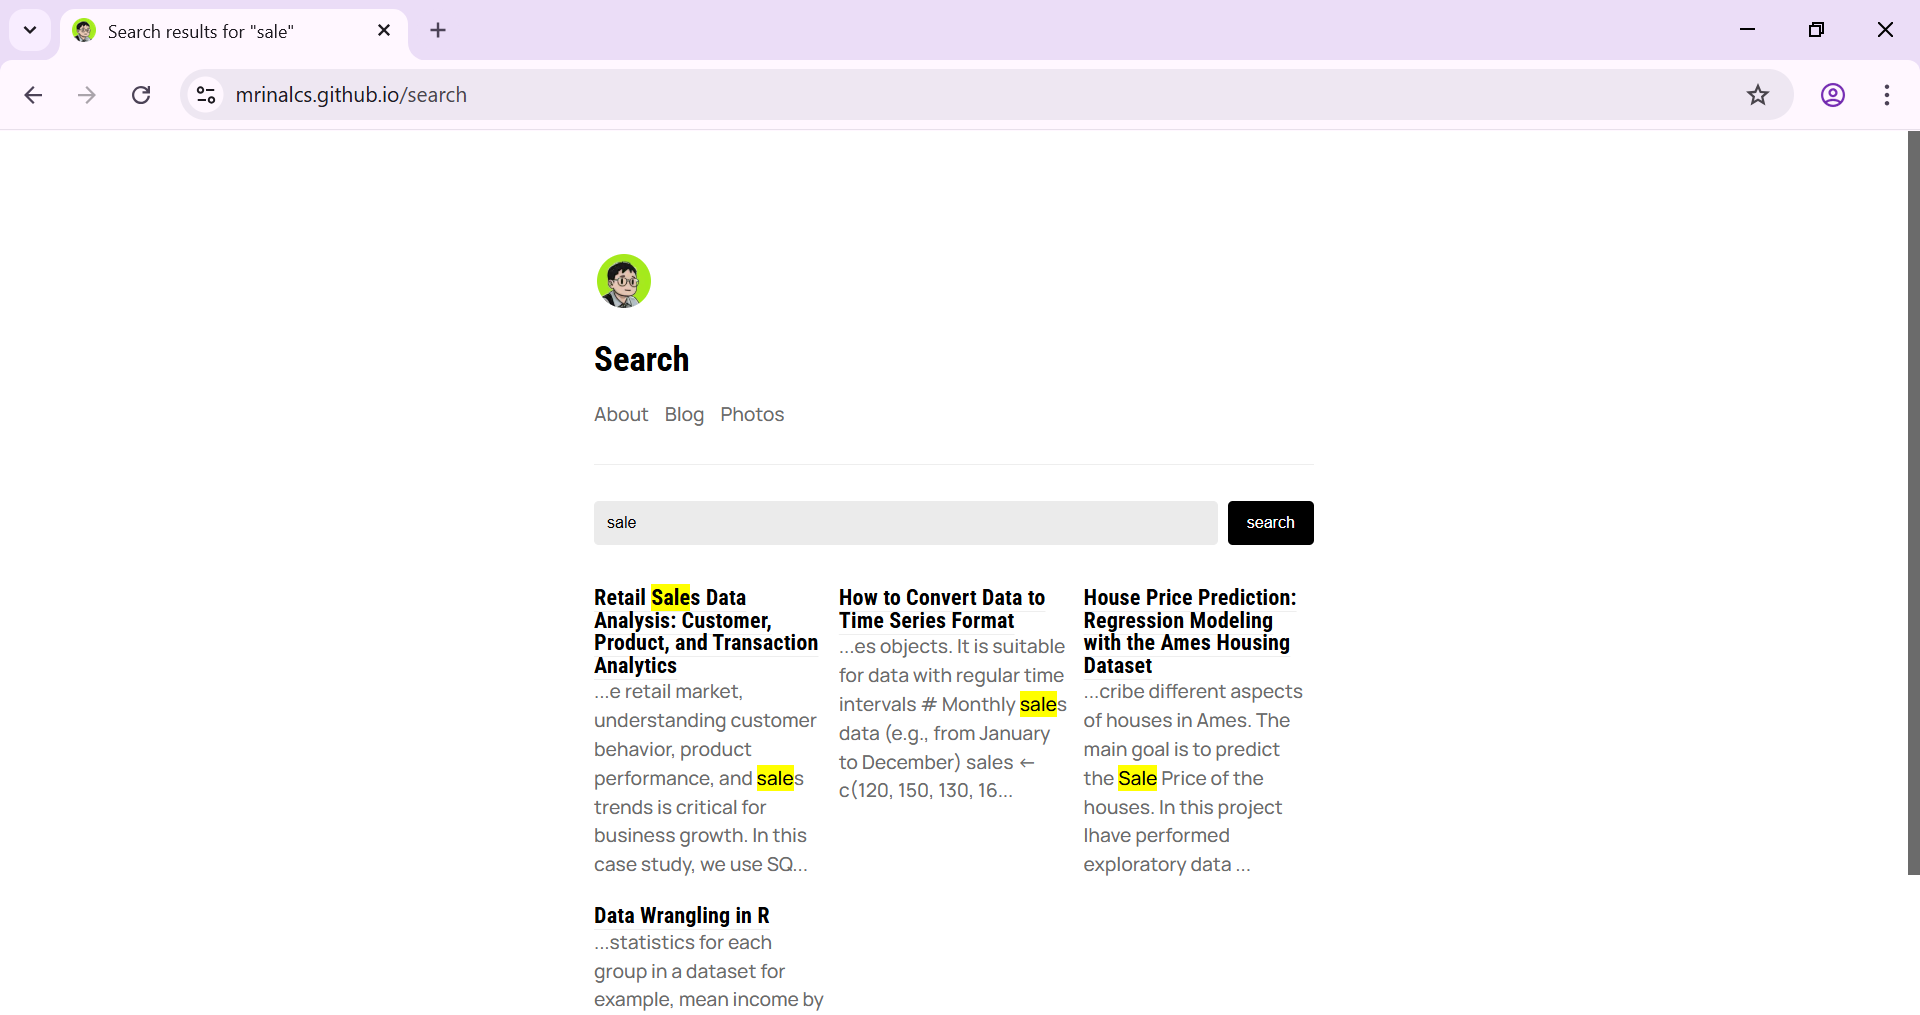Open Chrome's three-dot menu

pos(1886,95)
